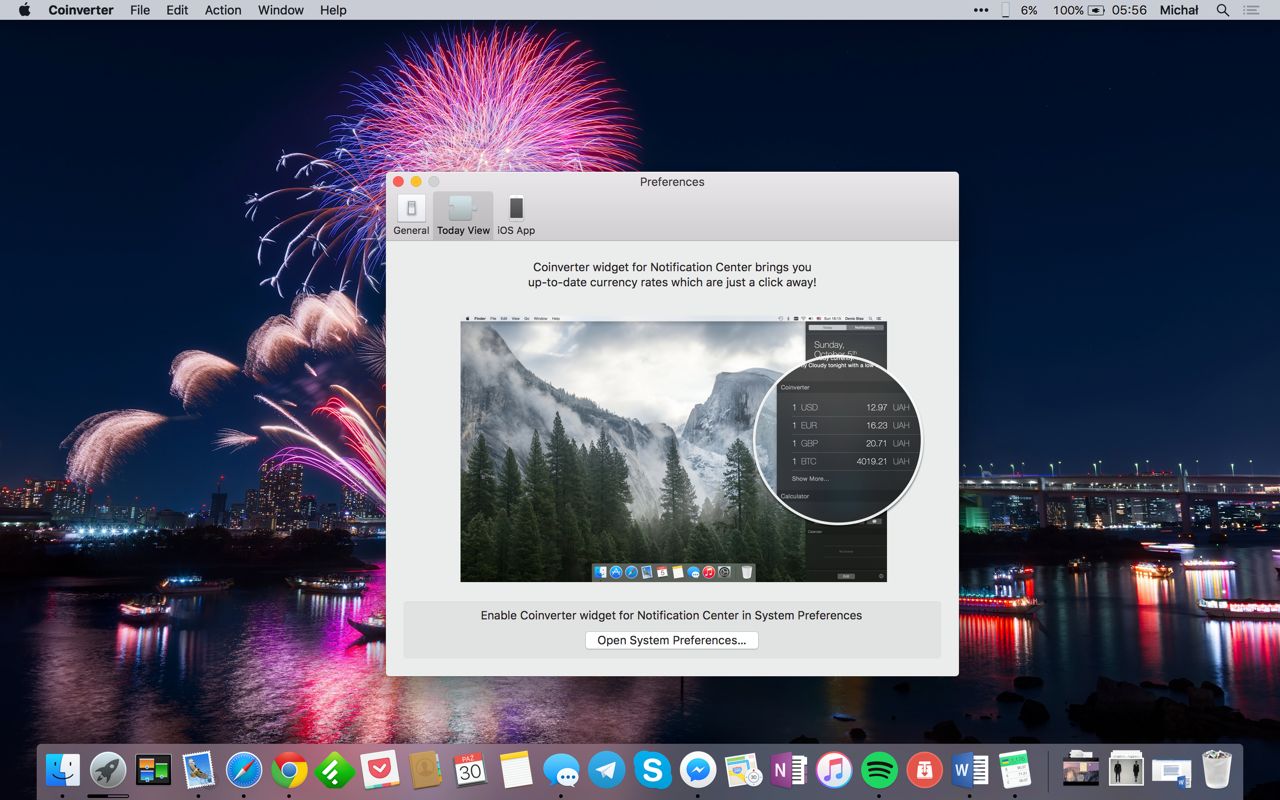Screen dimensions: 1280x800
Task: Open the General preferences tab
Action: (x=411, y=215)
